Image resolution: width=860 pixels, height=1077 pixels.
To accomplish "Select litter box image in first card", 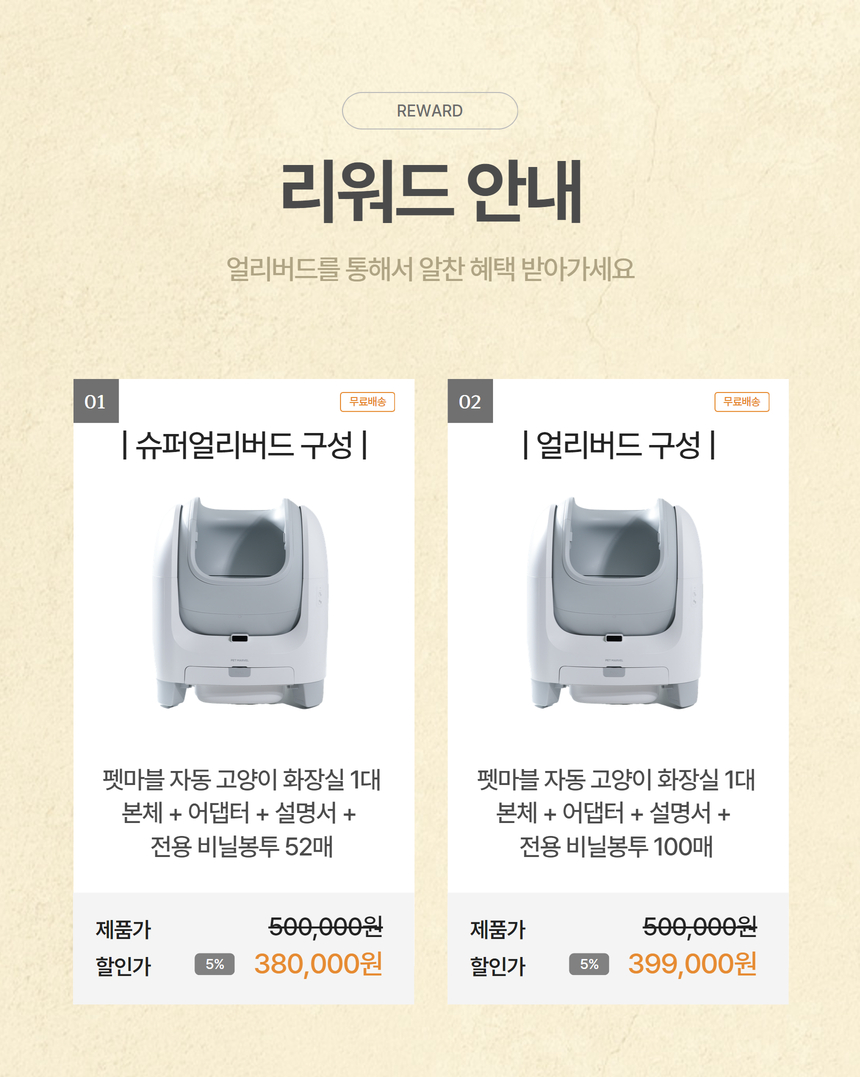I will tap(240, 603).
